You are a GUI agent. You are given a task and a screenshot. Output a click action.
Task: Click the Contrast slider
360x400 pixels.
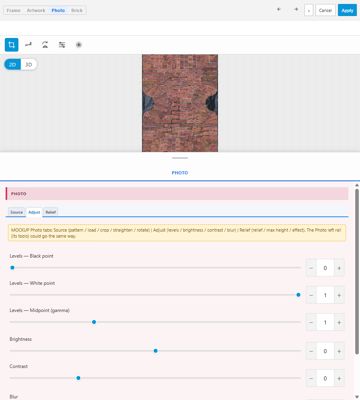(x=155, y=378)
